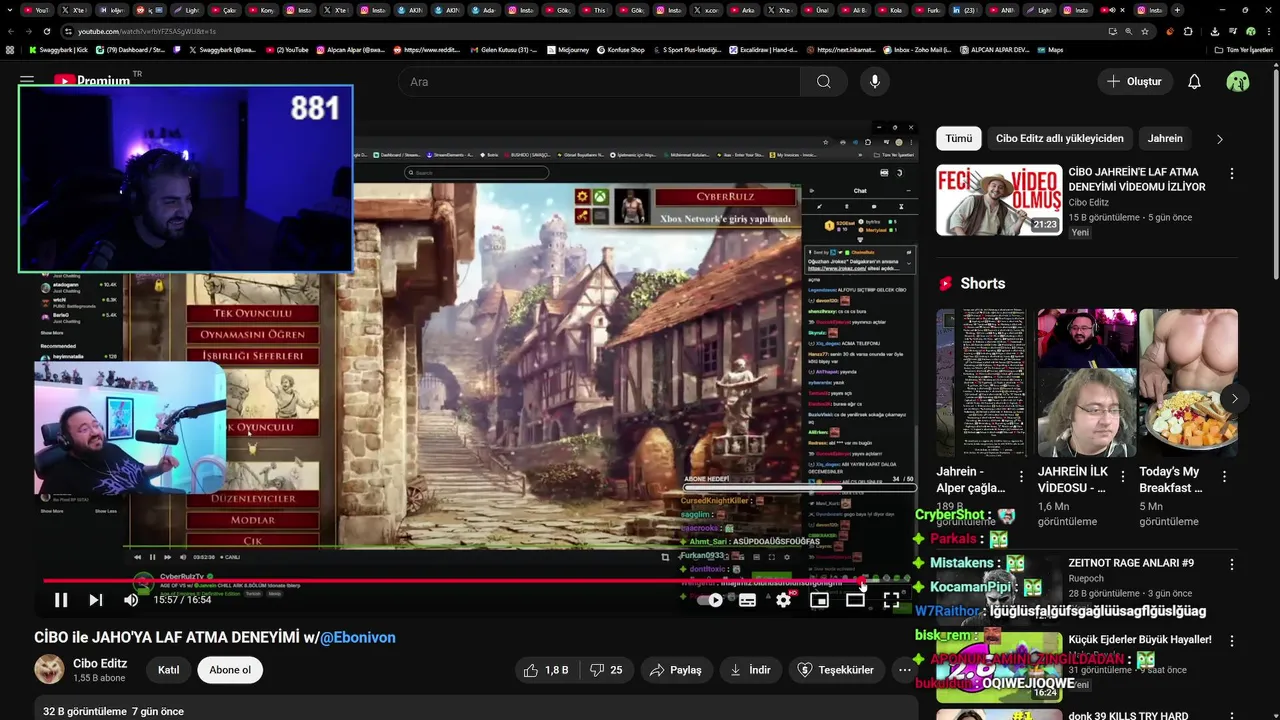Open the YouTube guide hamburger menu
The image size is (1280, 720).
27,80
